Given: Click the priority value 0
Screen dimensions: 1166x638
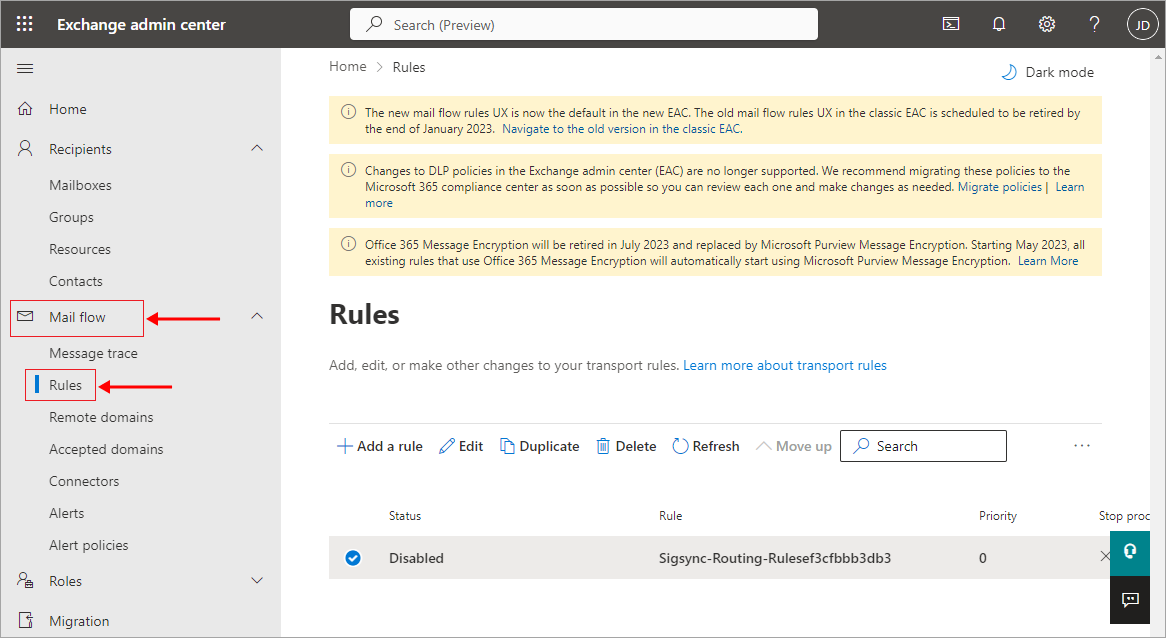Looking at the screenshot, I should point(982,558).
